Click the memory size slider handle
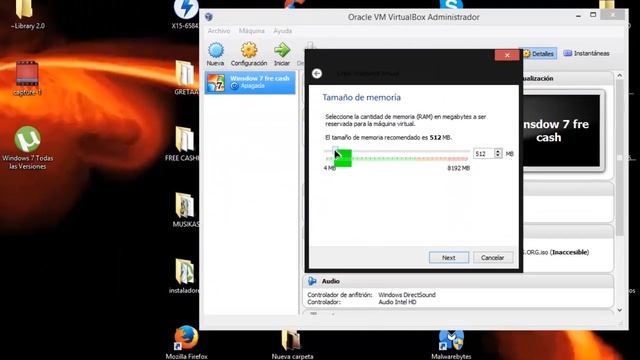The image size is (640, 360). coord(335,151)
